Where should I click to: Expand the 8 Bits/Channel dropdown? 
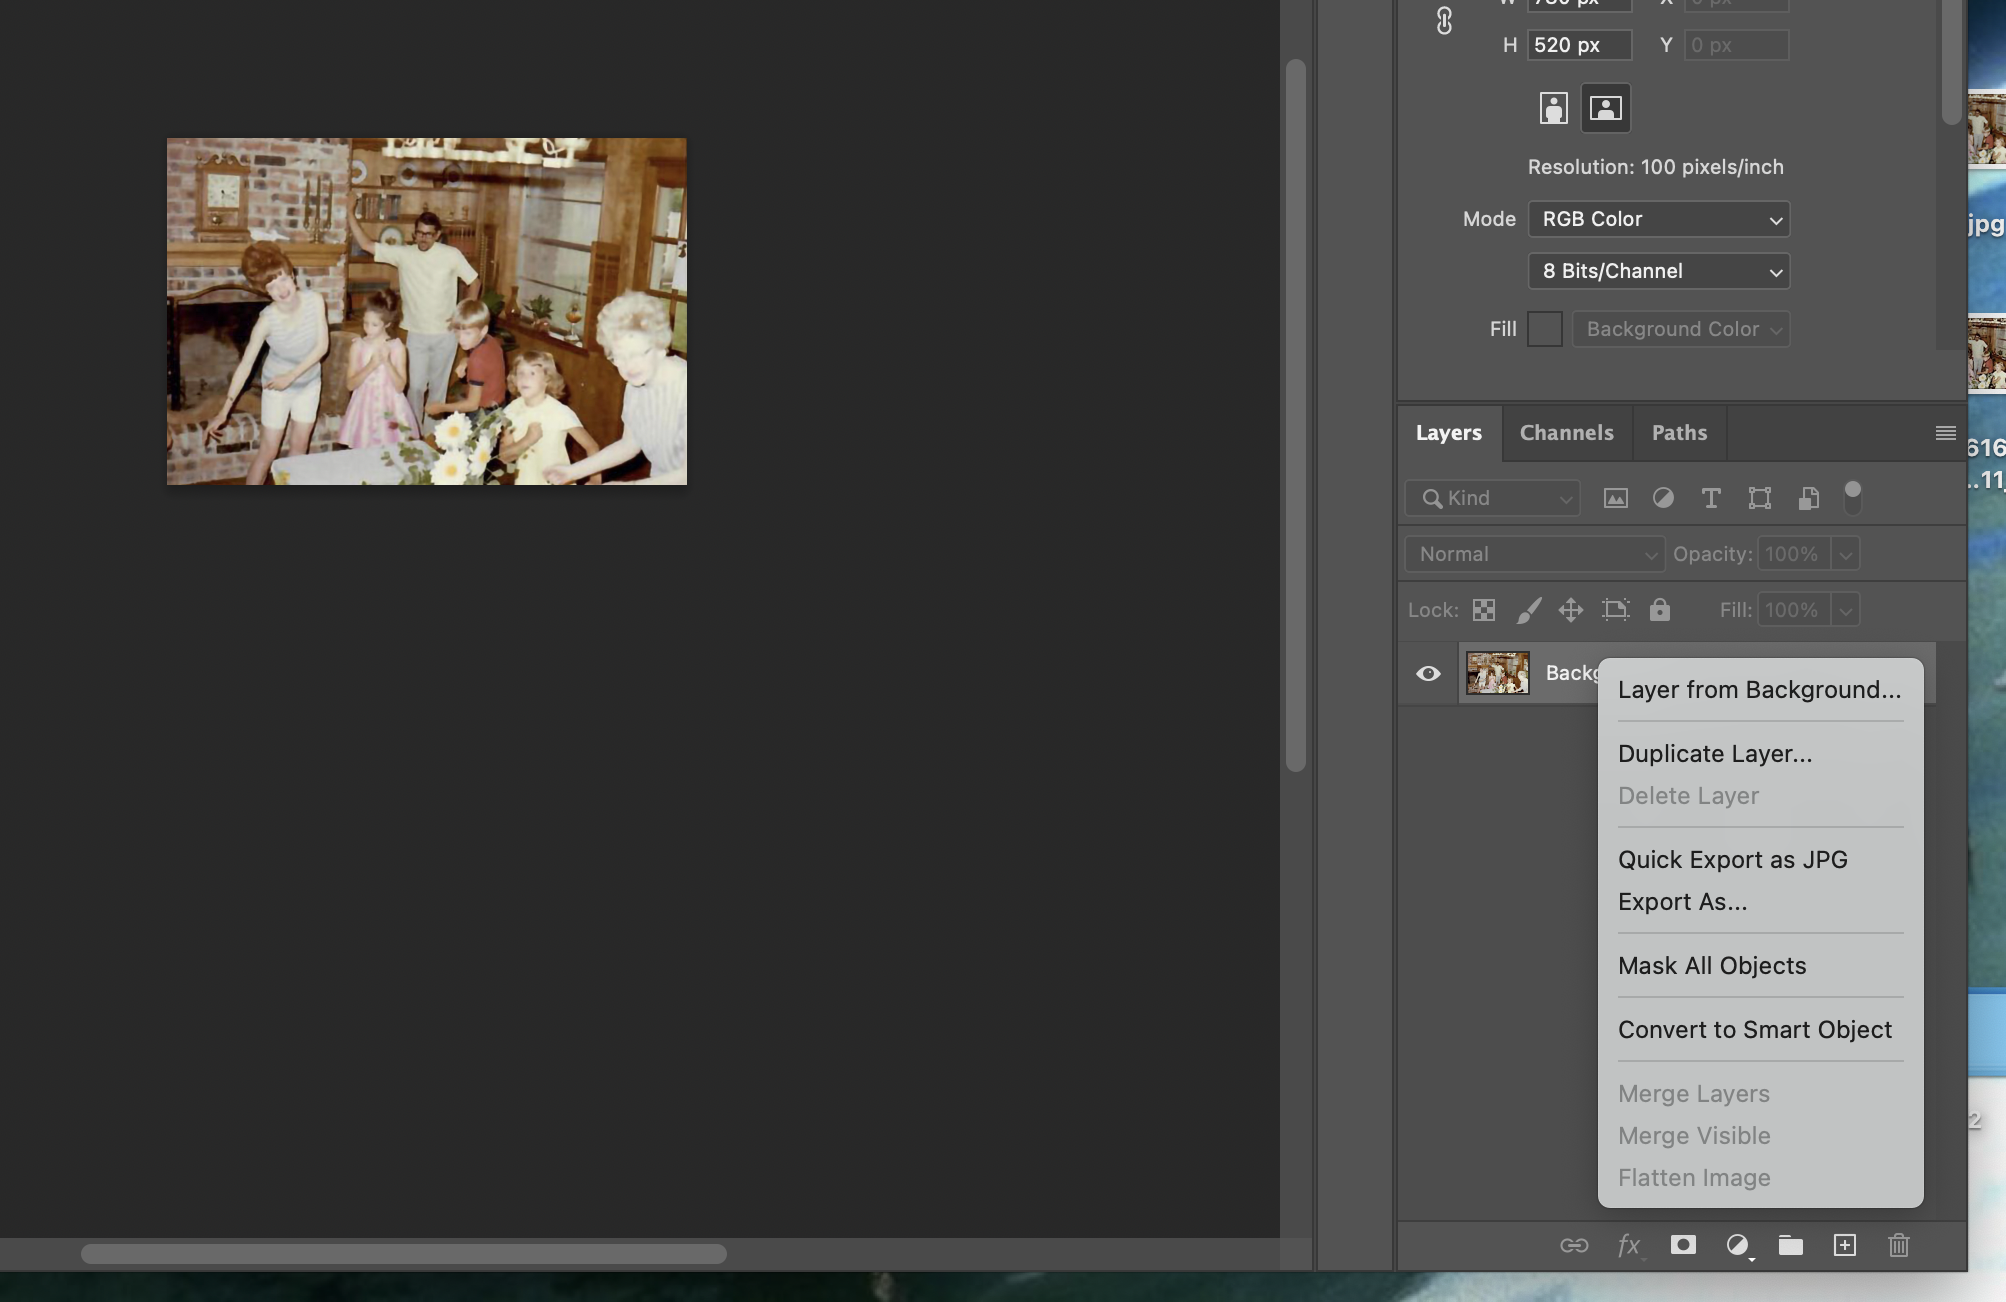coord(1658,271)
